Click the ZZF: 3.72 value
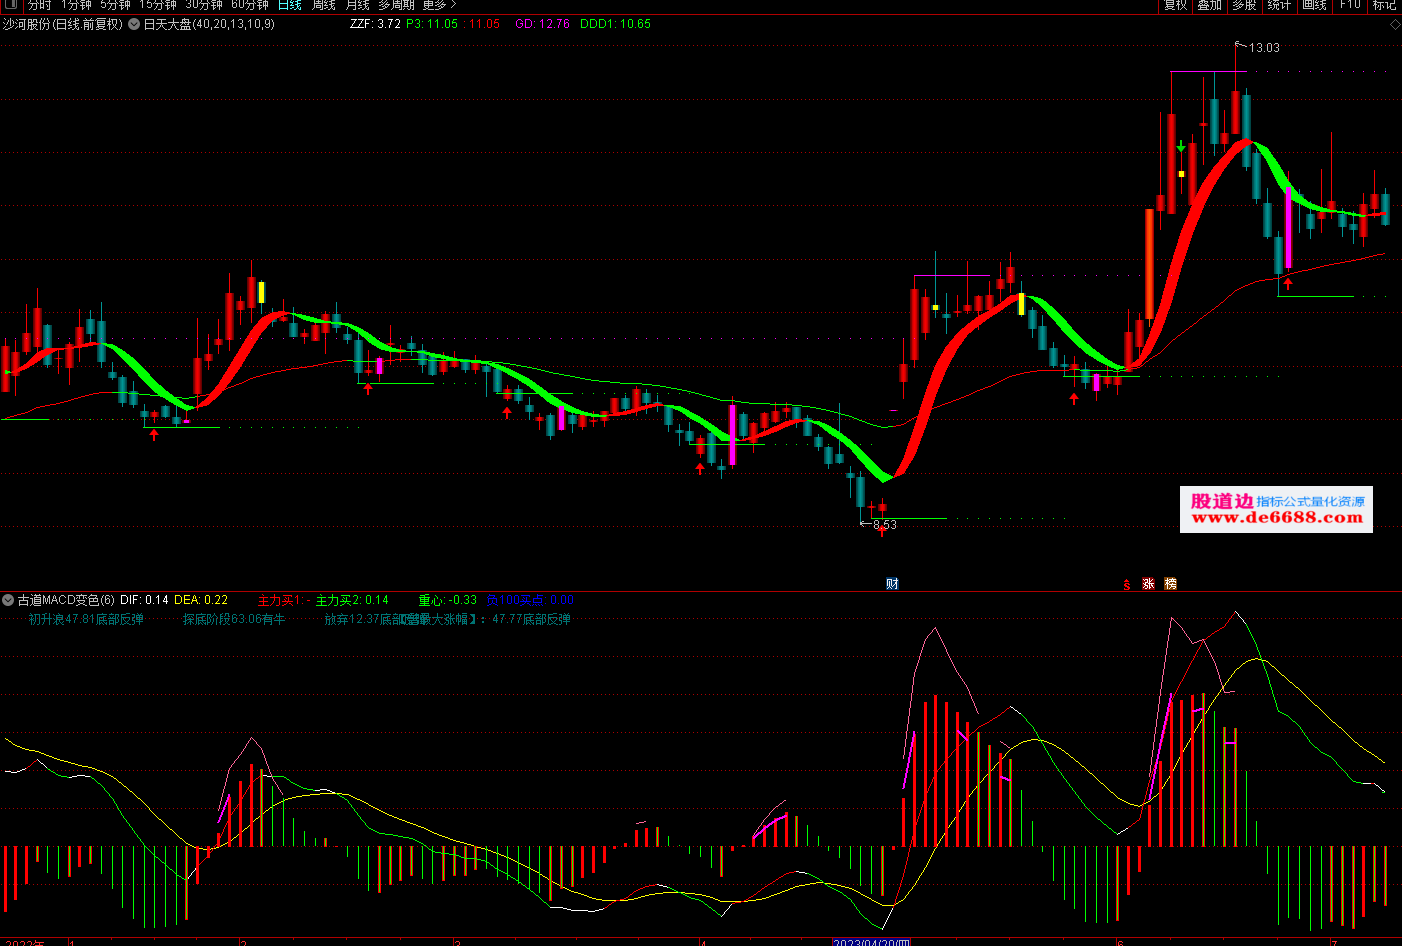 click(375, 24)
